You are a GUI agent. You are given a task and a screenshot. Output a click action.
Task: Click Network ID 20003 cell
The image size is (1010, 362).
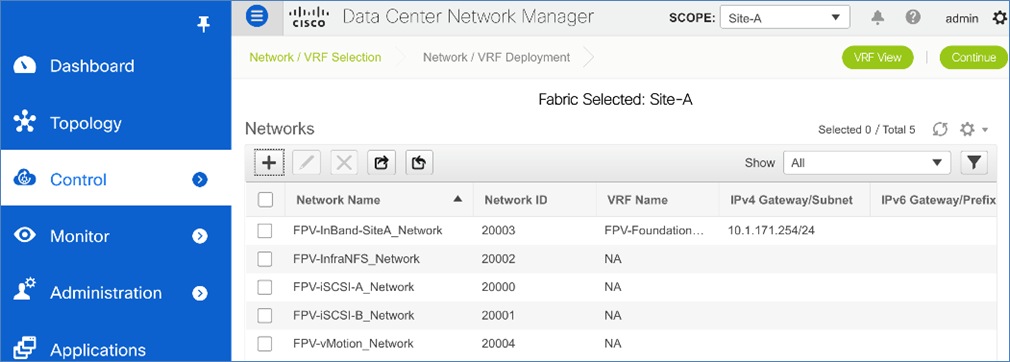(498, 230)
